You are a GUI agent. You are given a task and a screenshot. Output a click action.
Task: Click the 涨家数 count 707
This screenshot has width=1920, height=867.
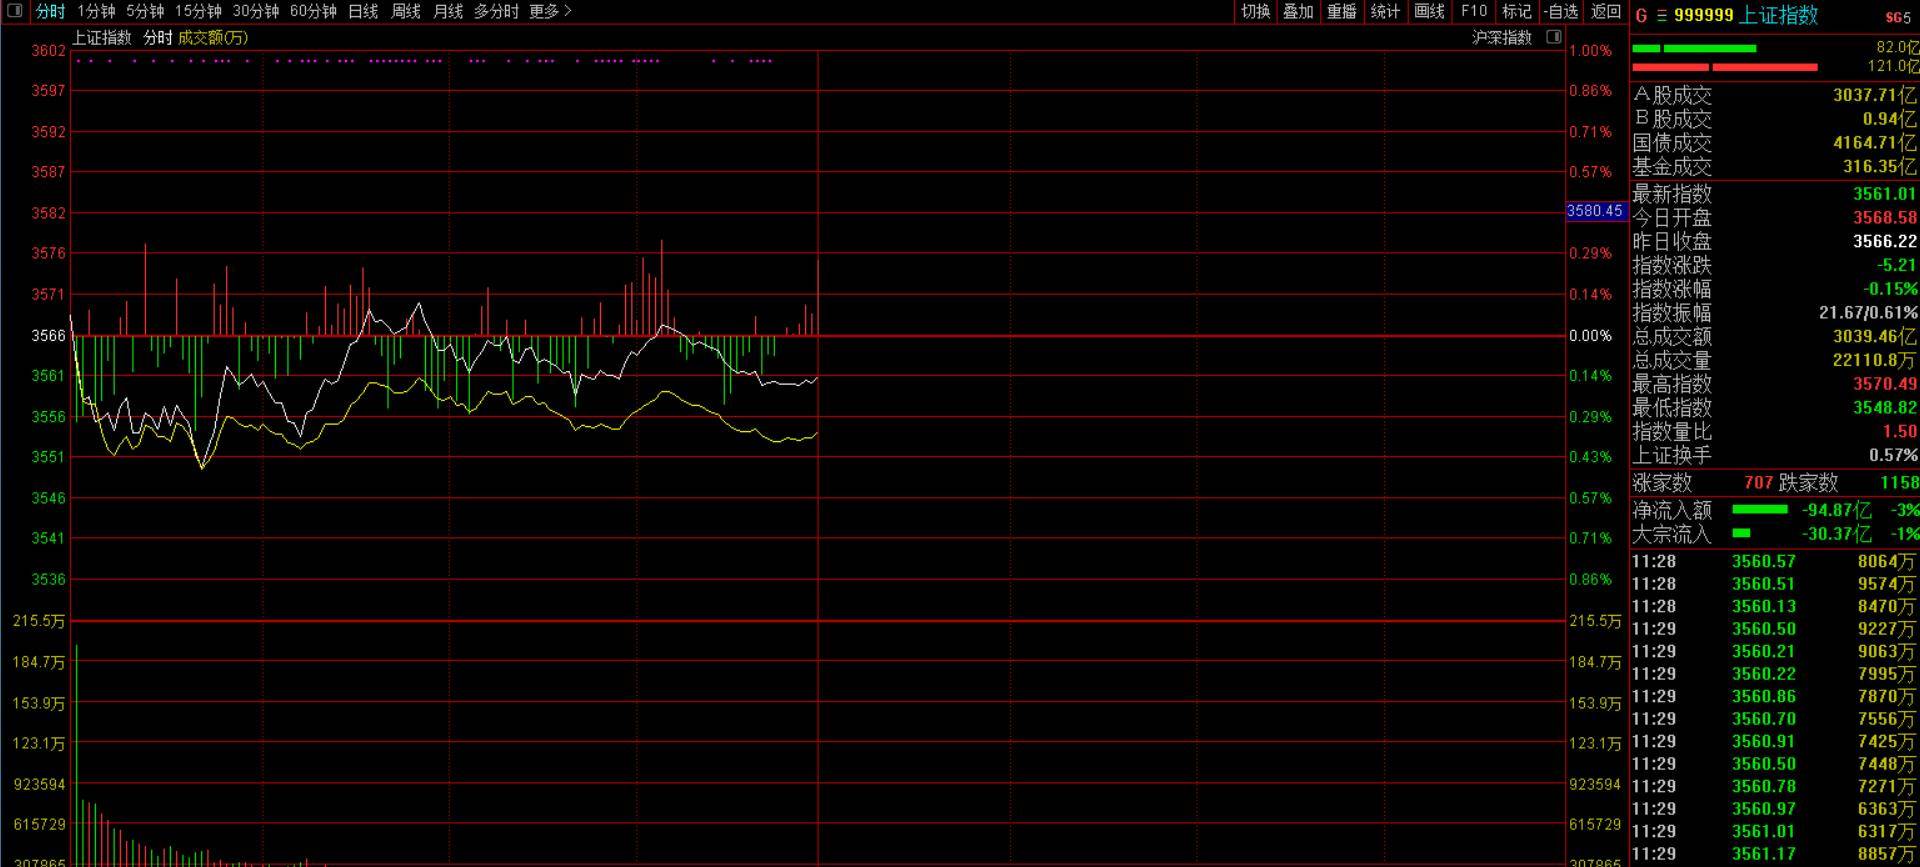(x=1758, y=483)
